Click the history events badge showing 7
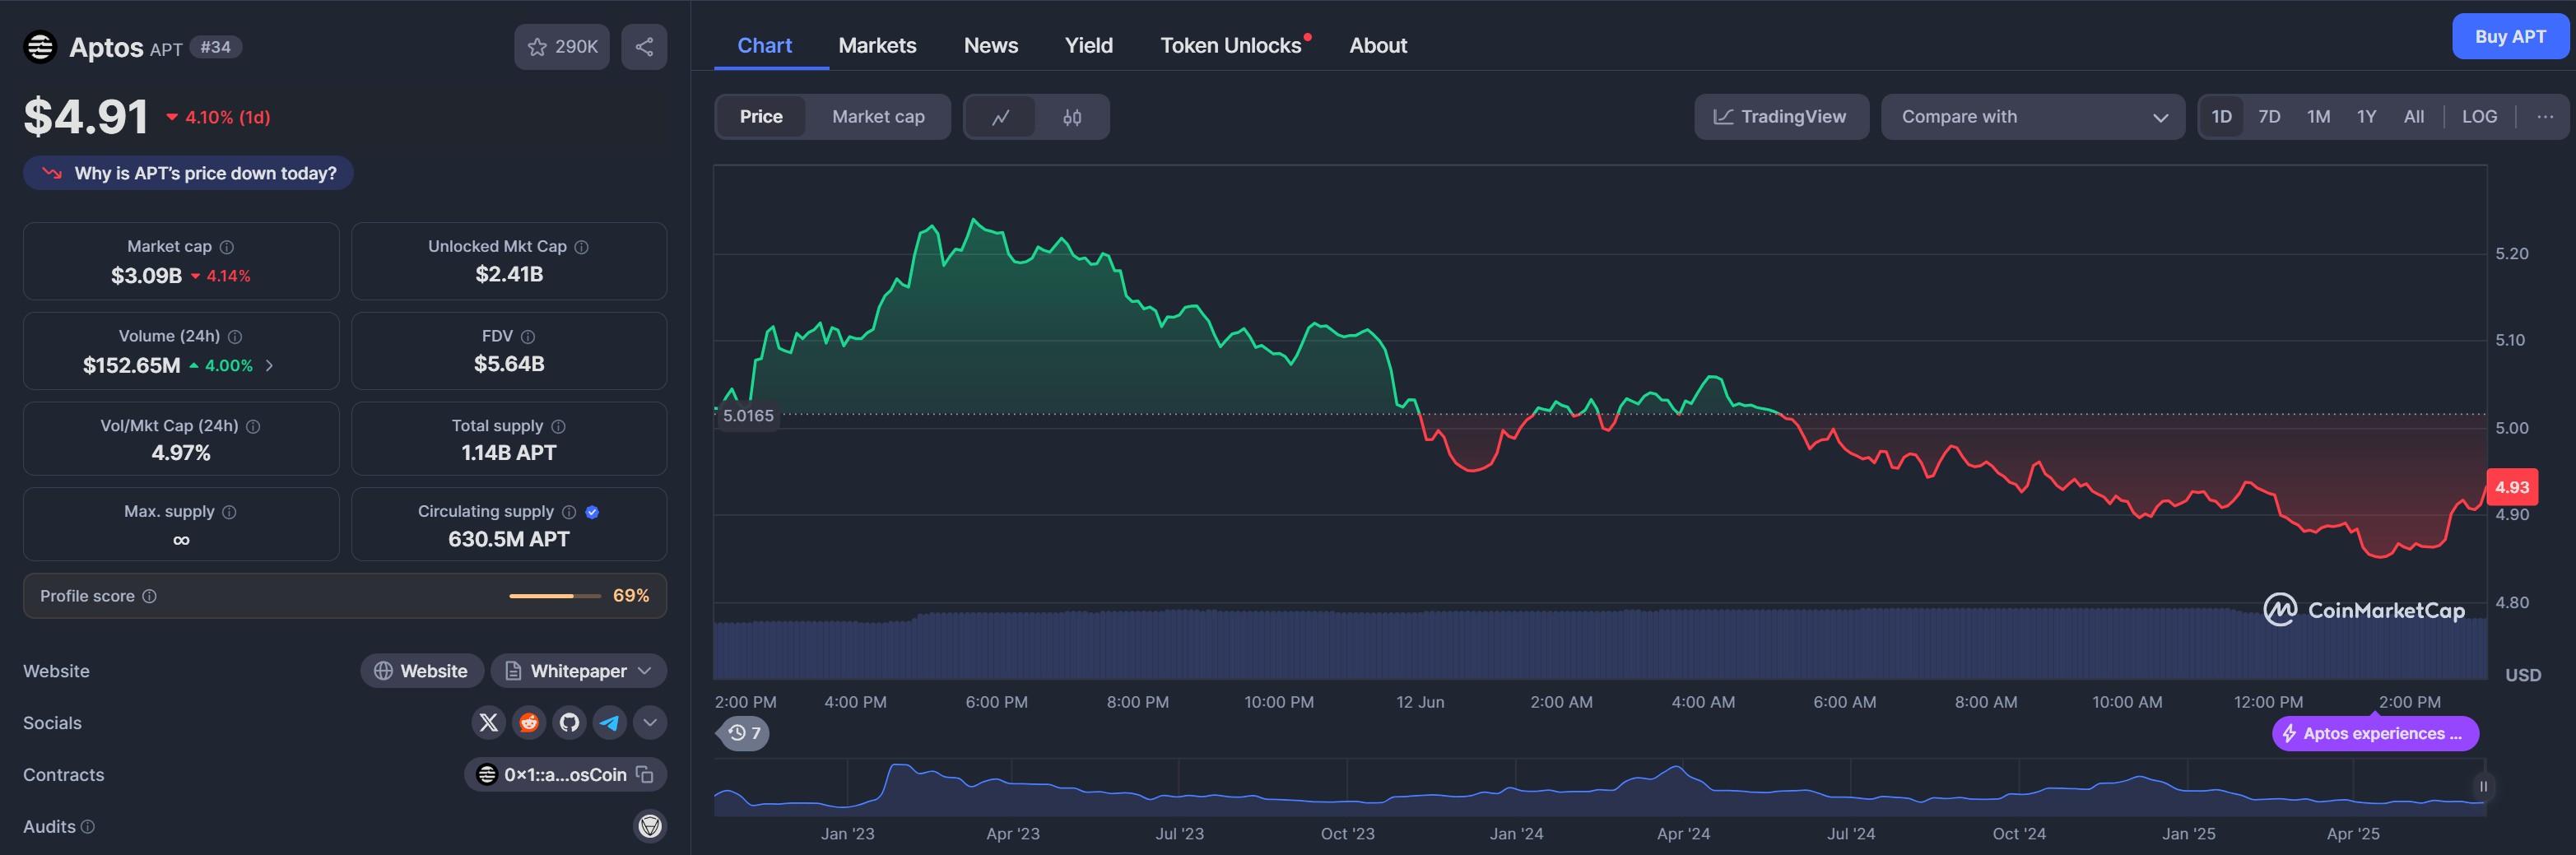The height and width of the screenshot is (855, 2576). (744, 733)
